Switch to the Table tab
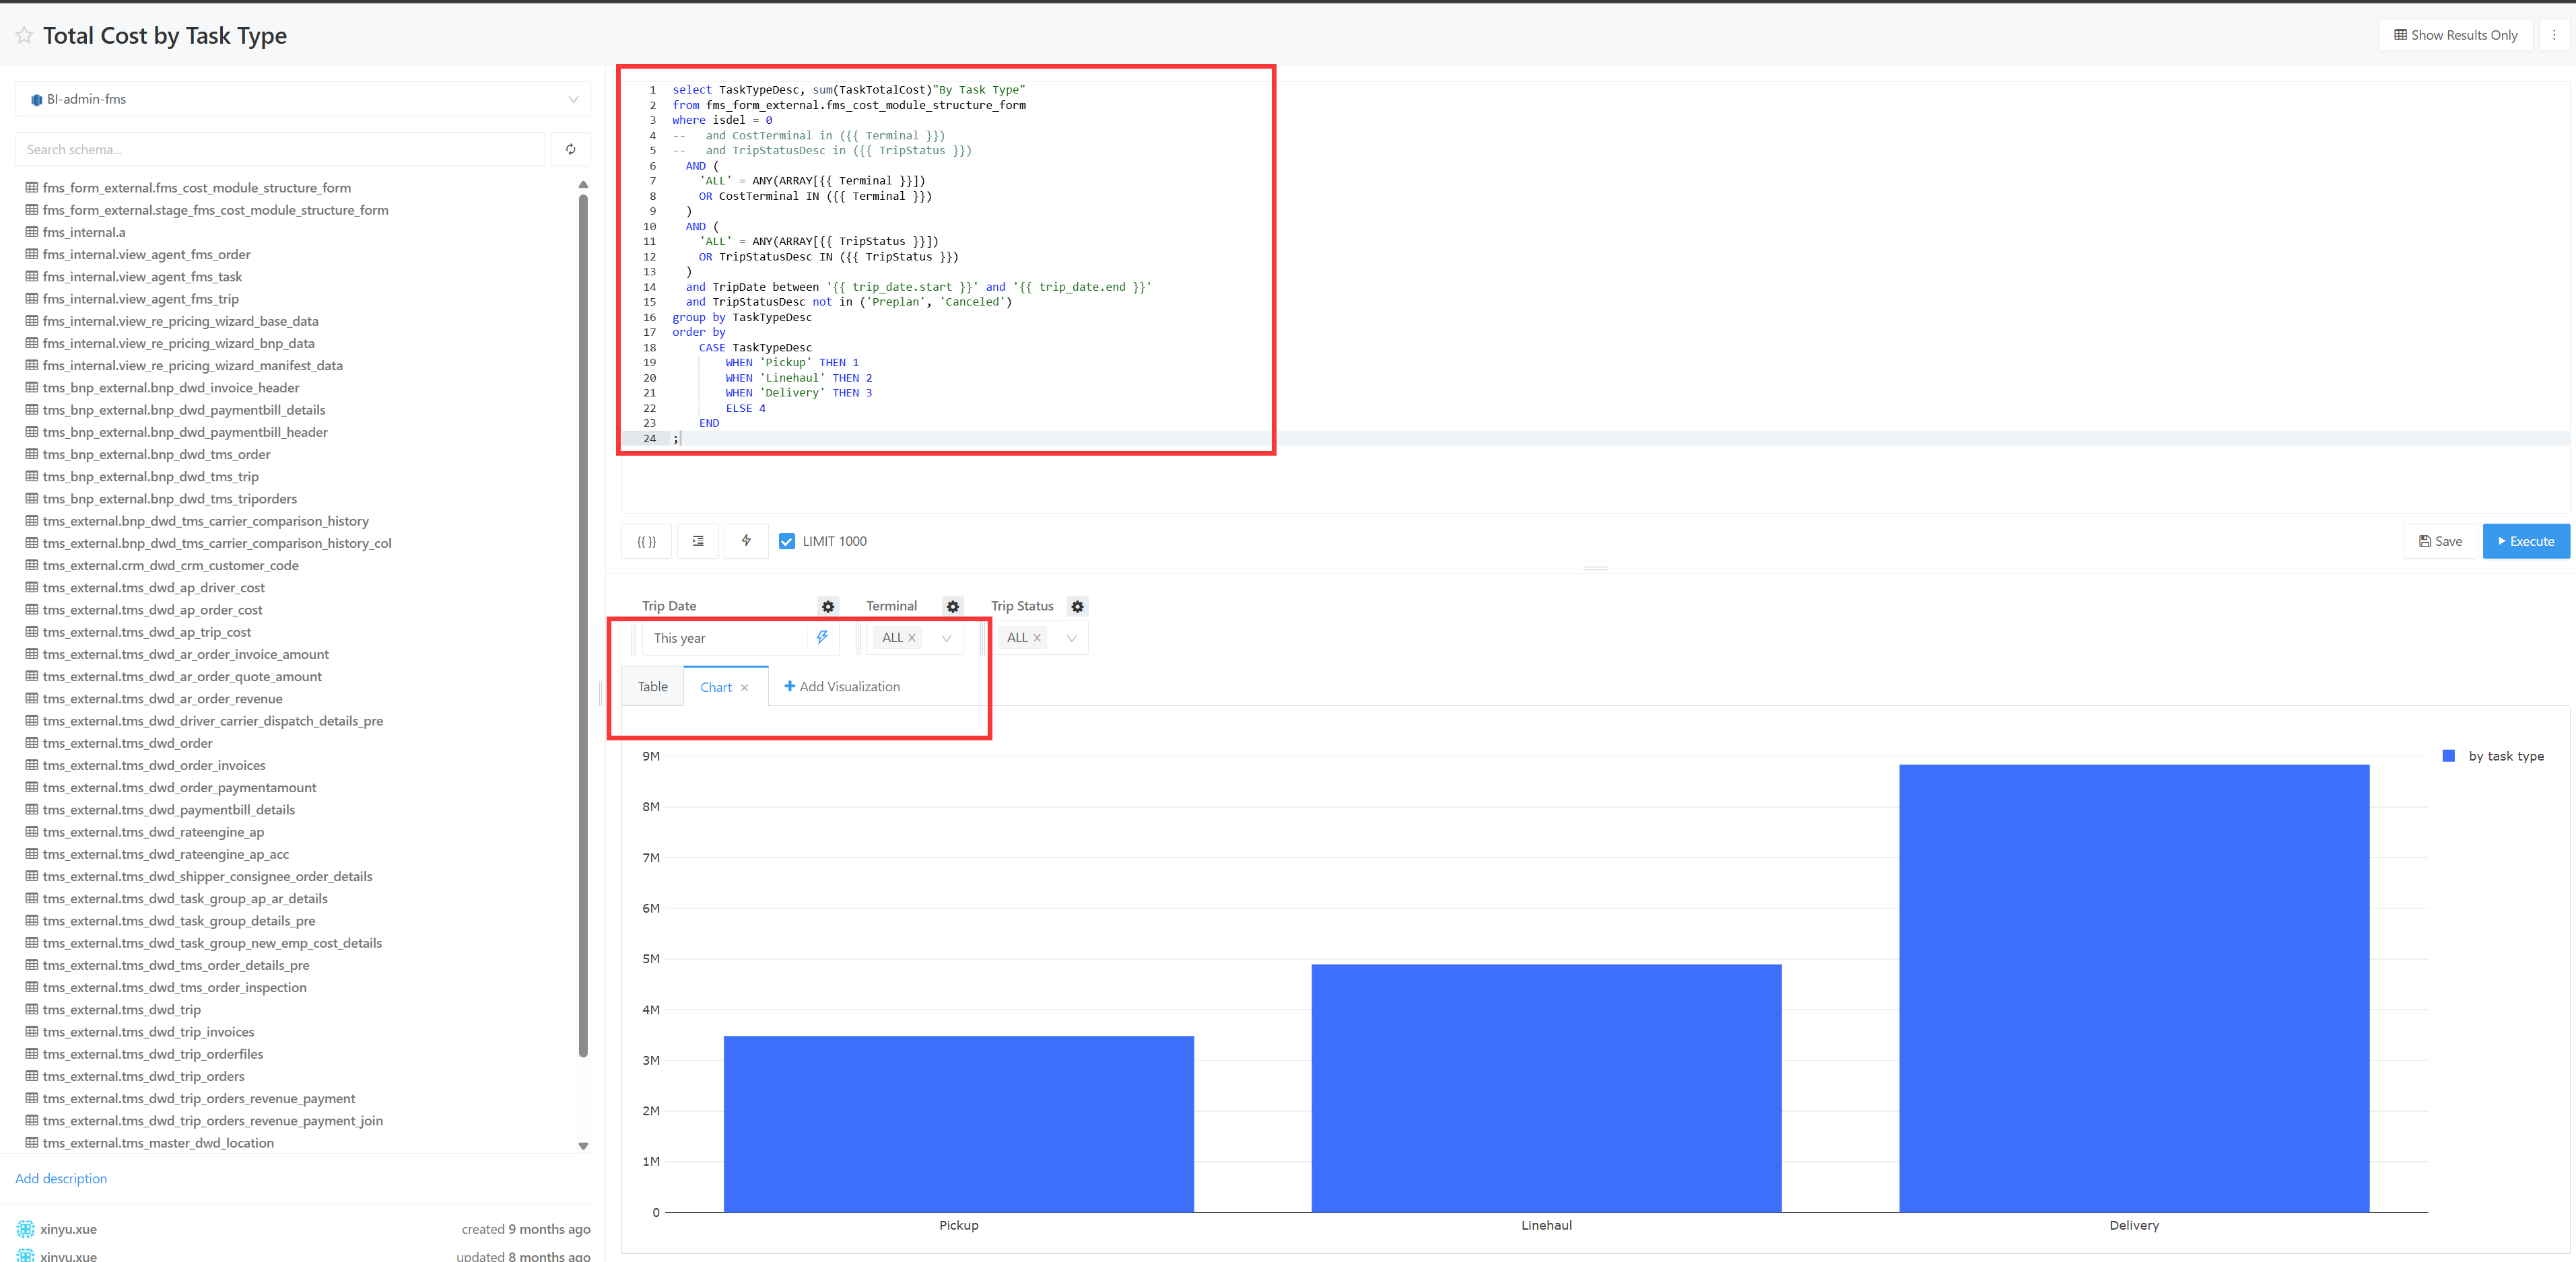Screen dimensions: 2576x1262 pos(653,687)
